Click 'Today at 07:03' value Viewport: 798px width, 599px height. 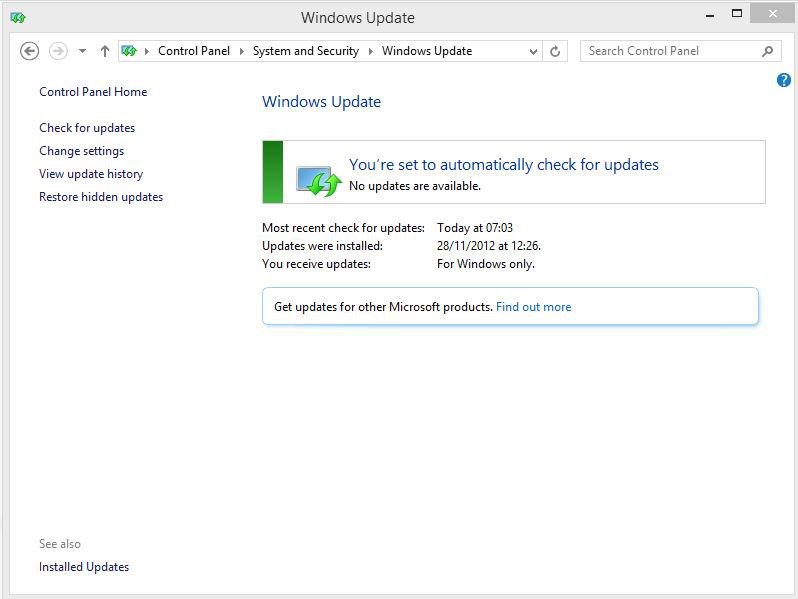pos(475,228)
